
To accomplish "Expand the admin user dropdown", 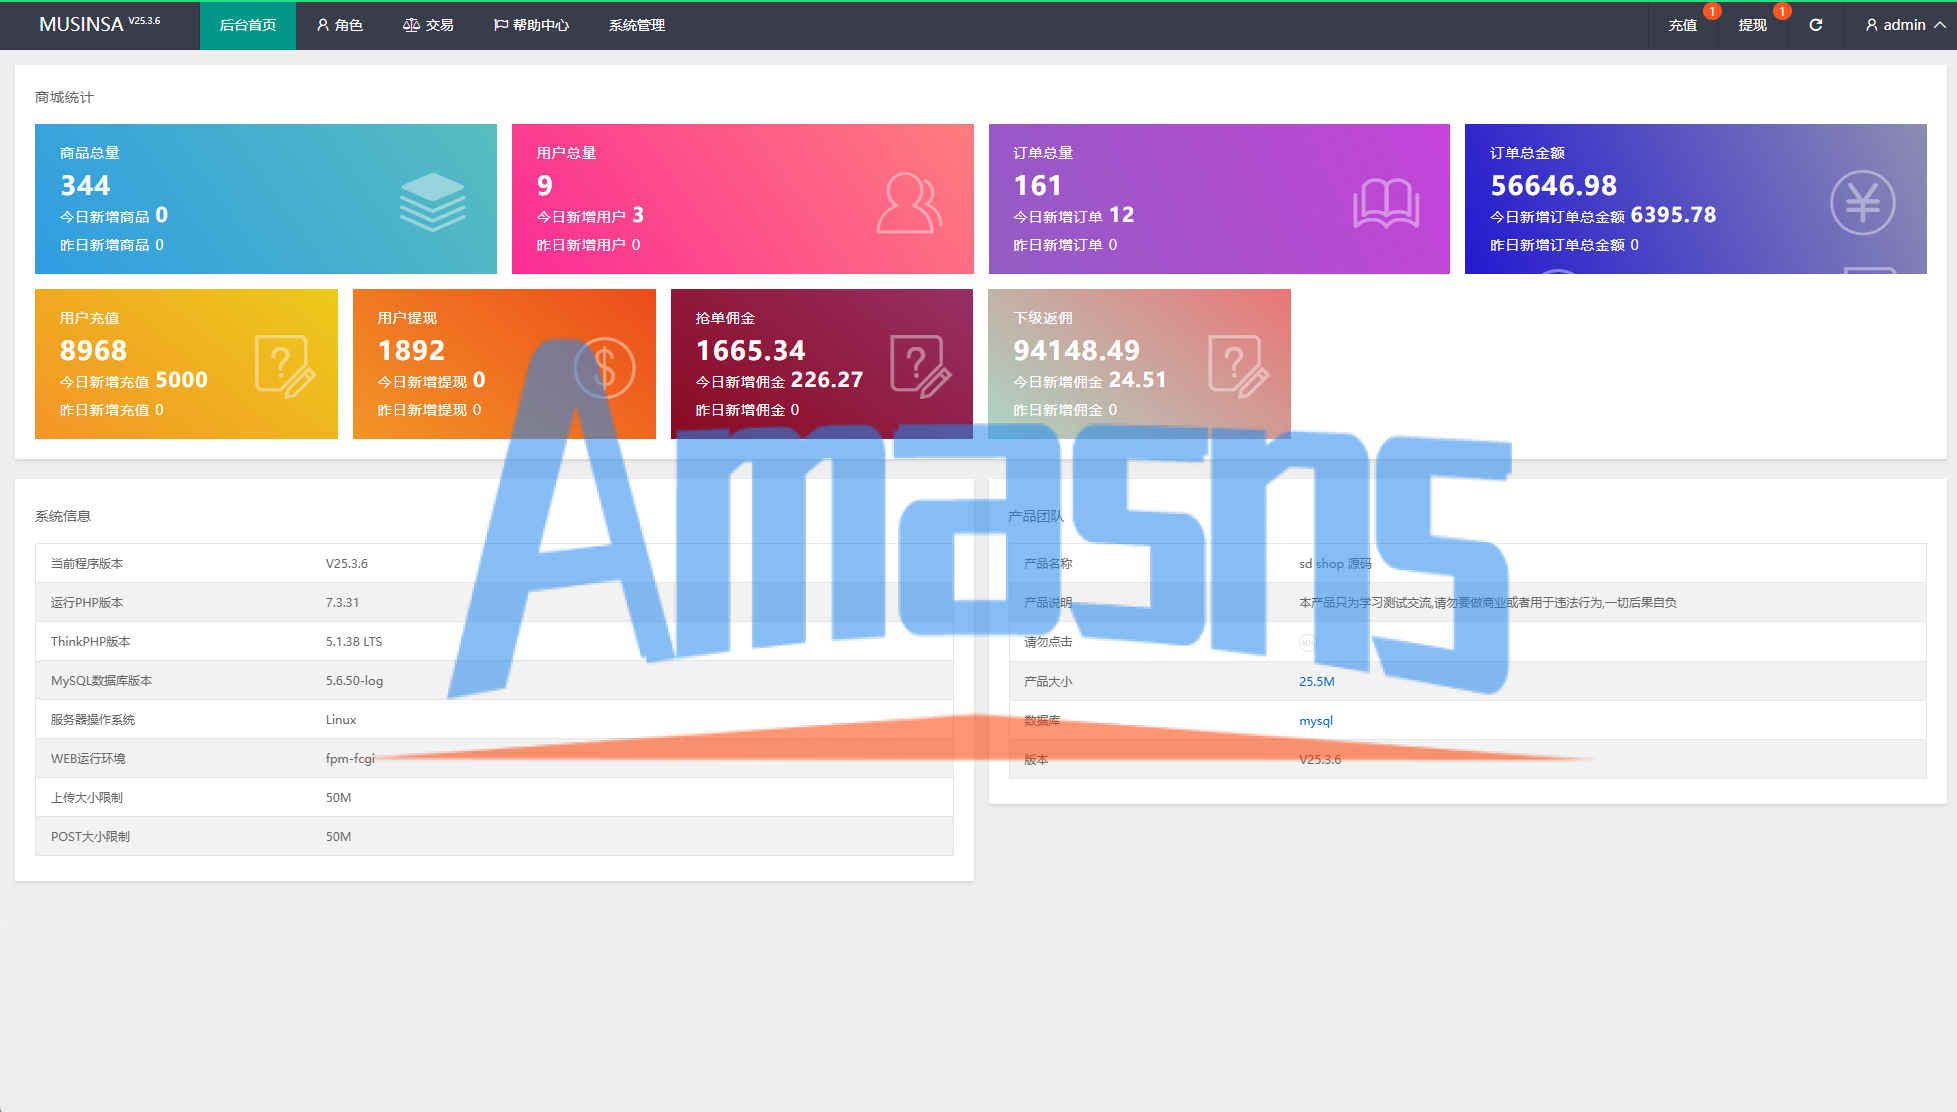I will pyautogui.click(x=1904, y=25).
